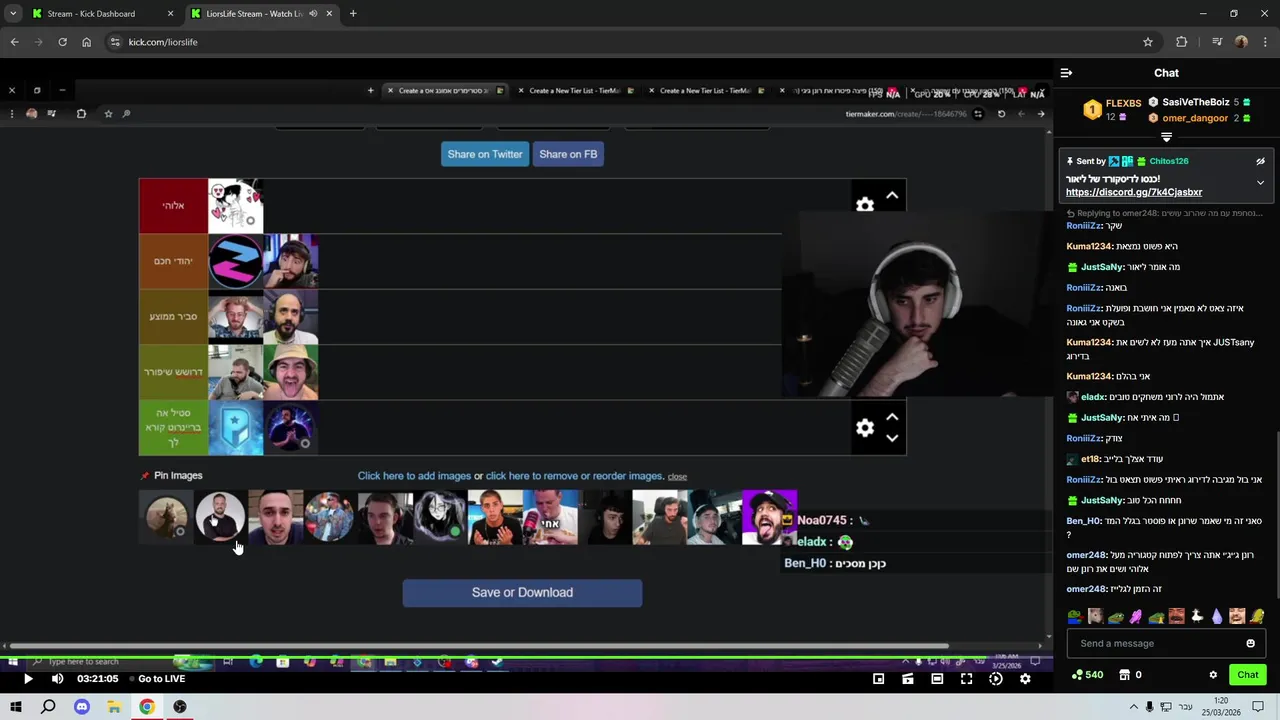Enter fullscreen video mode
Viewport: 1280px width, 720px height.
coord(966,679)
